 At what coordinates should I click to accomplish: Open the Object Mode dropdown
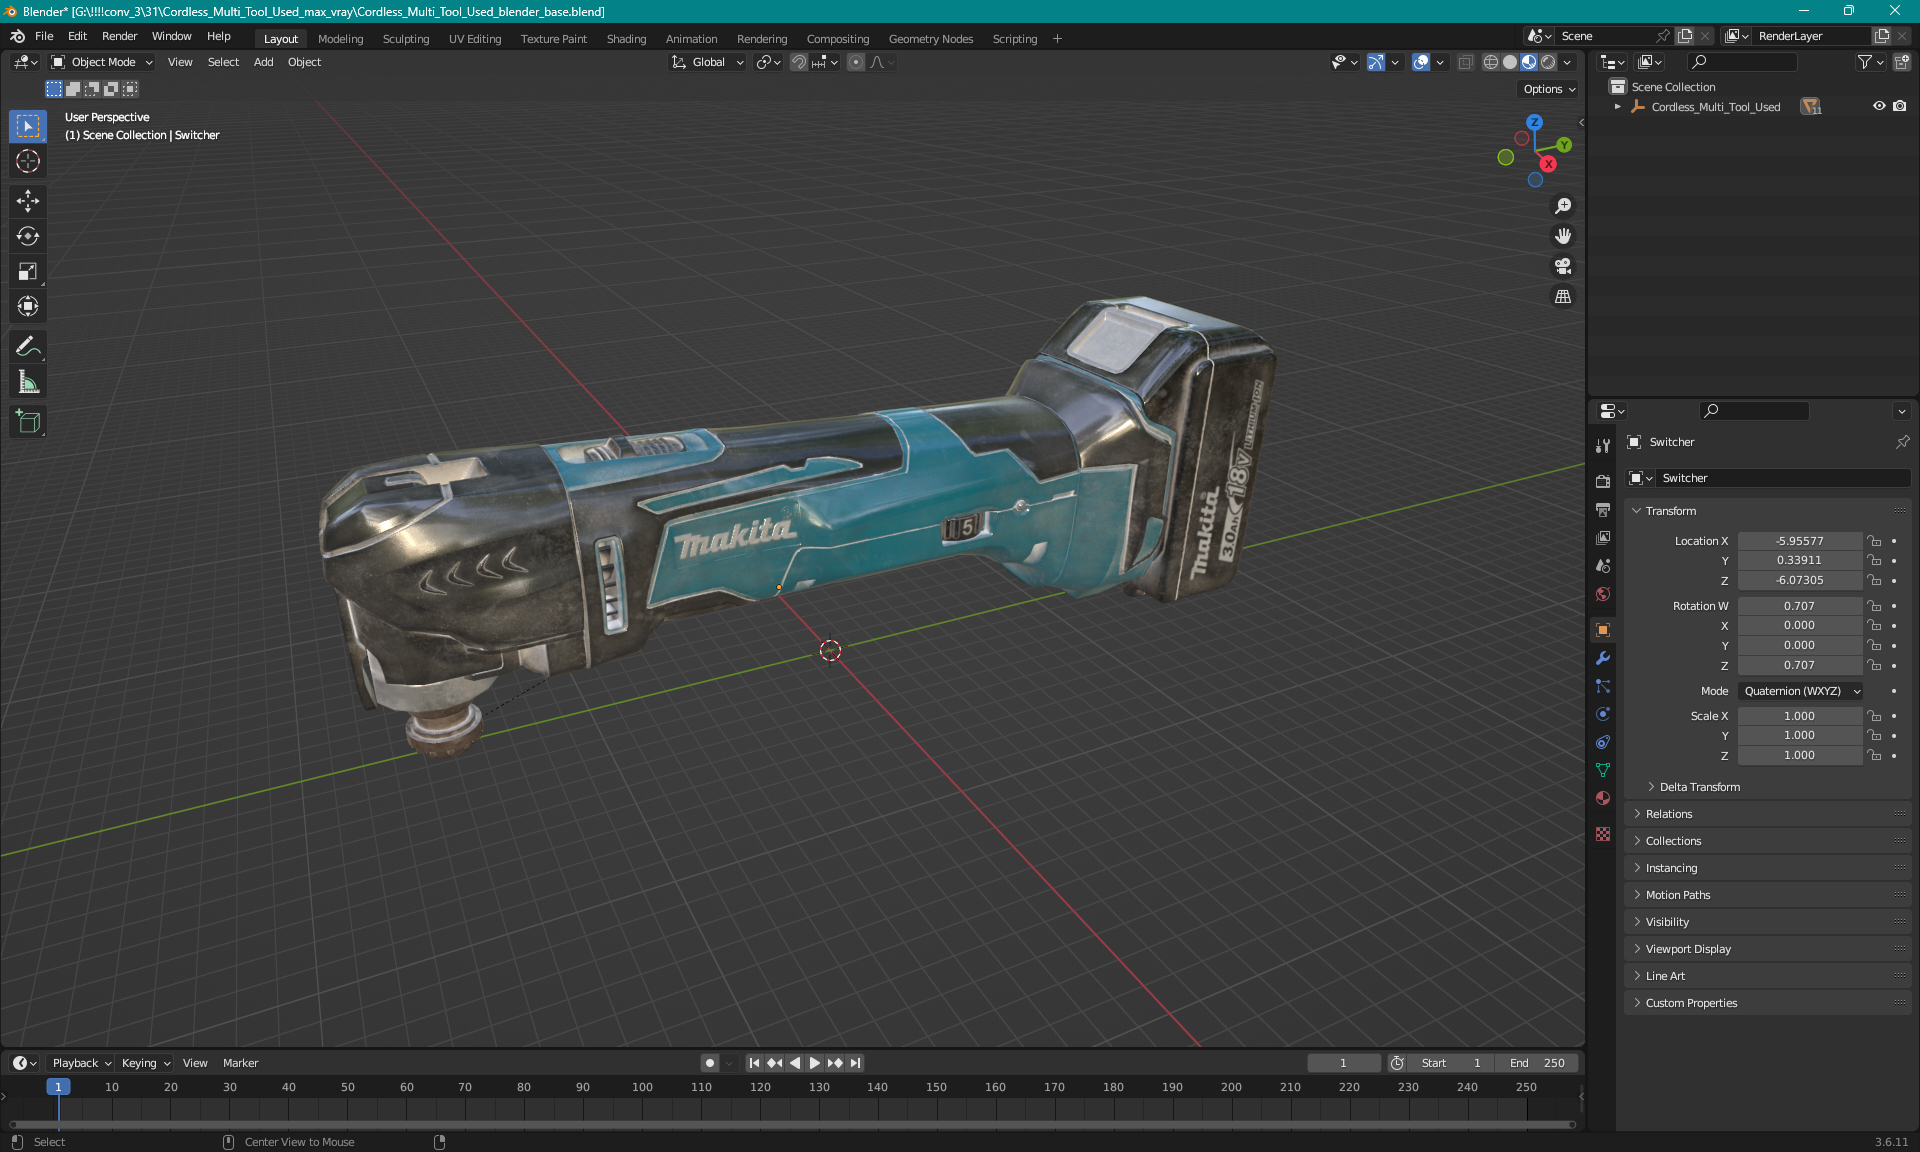103,62
